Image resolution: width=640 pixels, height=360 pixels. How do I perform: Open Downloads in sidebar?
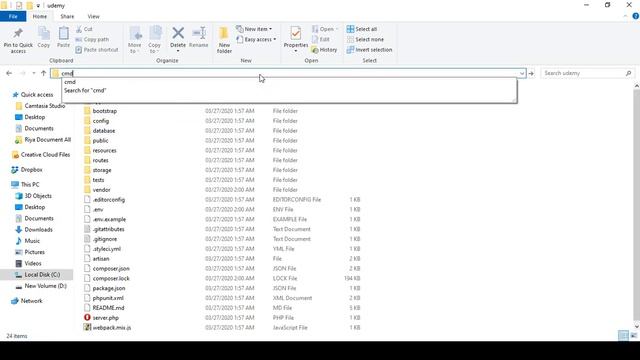tap(34, 230)
